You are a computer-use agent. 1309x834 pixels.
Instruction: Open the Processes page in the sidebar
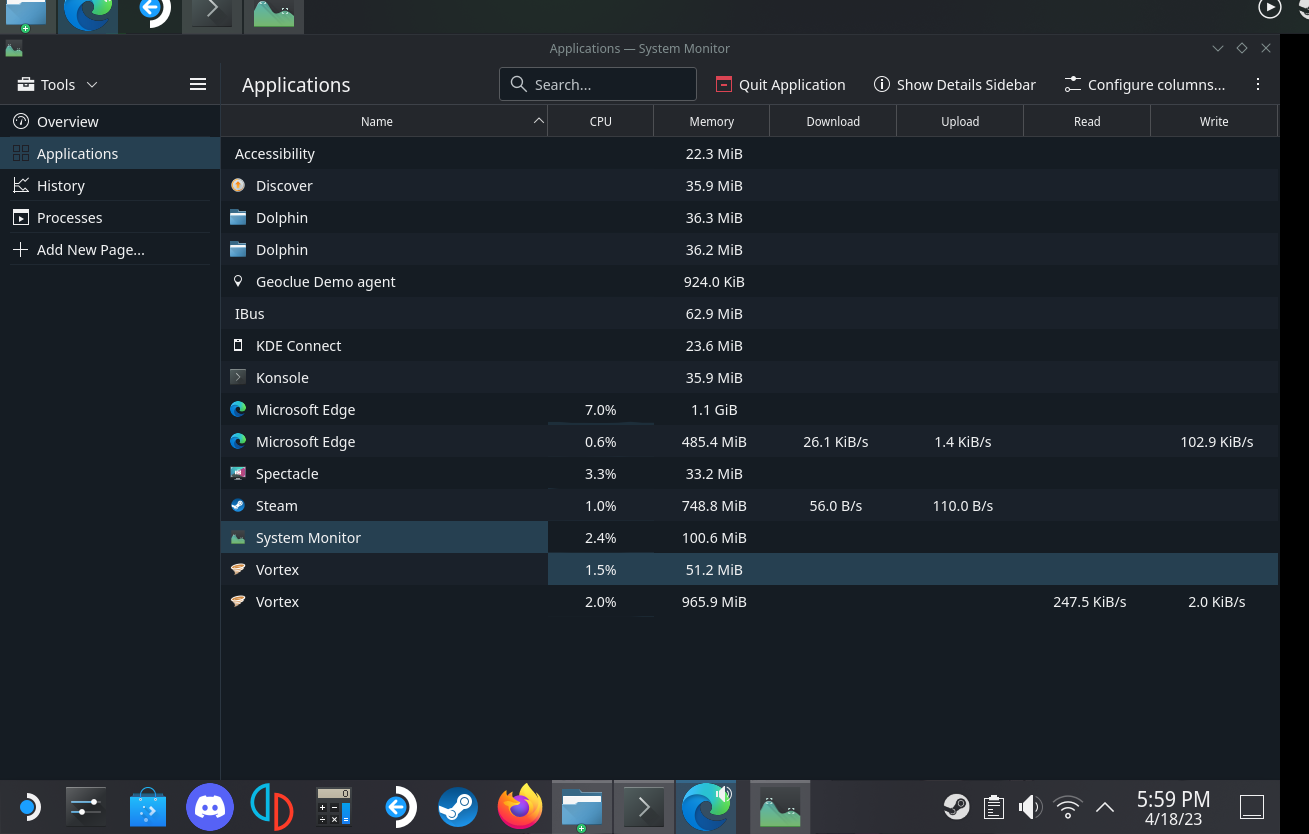(x=69, y=217)
